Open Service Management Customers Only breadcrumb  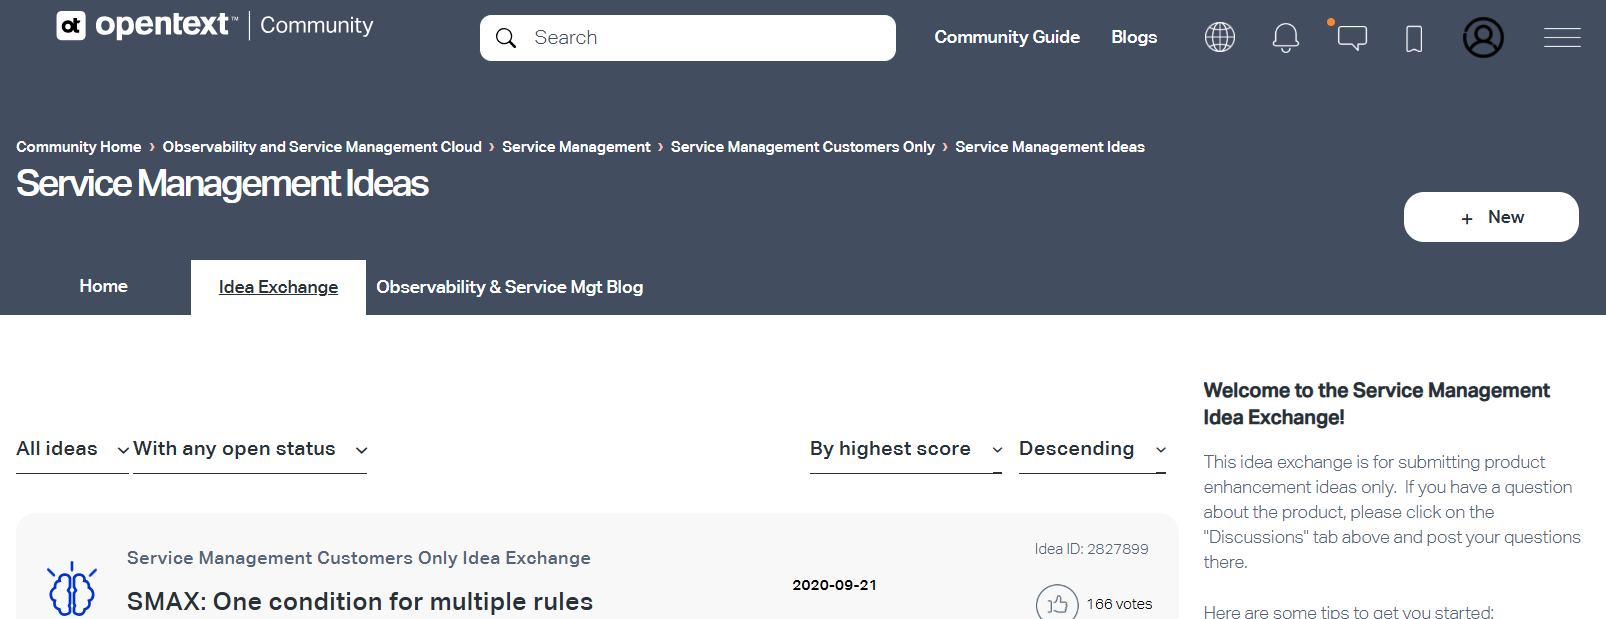(803, 147)
